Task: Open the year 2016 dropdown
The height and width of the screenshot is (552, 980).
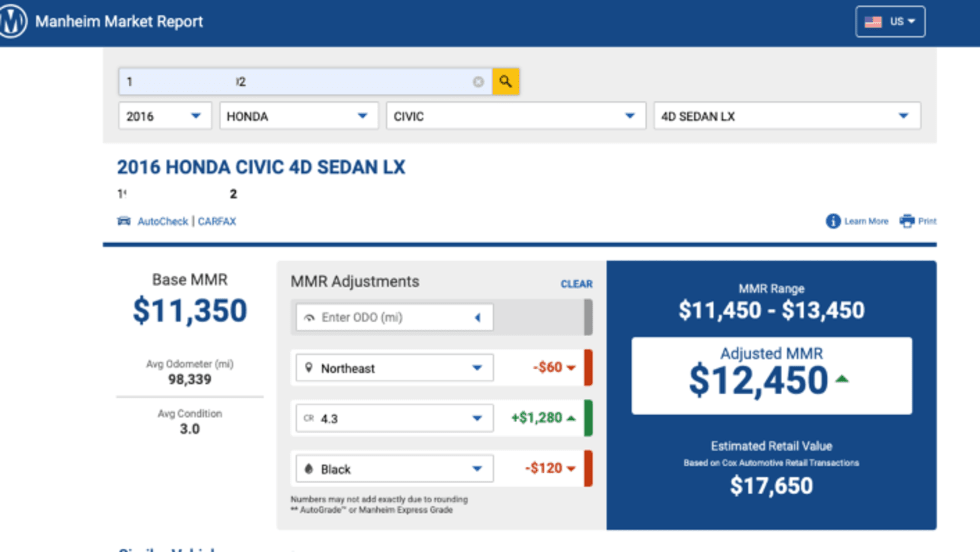Action: [165, 116]
